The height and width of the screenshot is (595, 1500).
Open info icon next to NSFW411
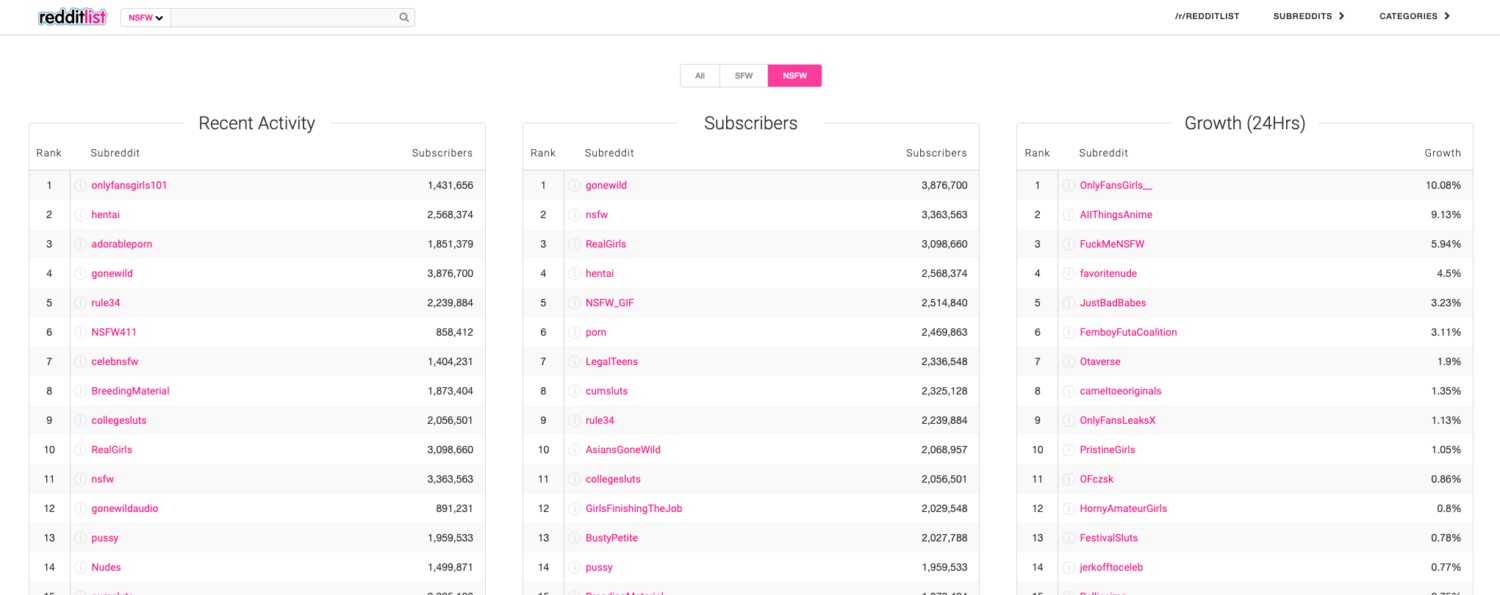81,332
